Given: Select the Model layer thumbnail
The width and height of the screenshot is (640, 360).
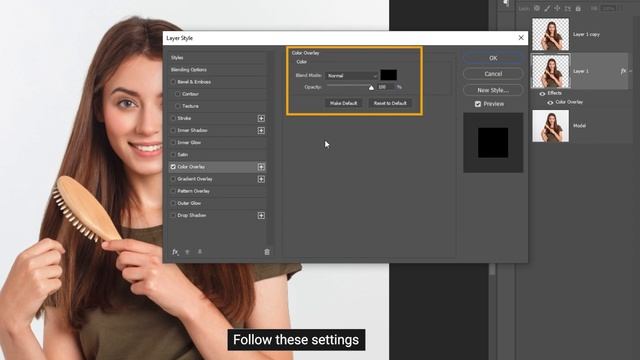Looking at the screenshot, I should (550, 126).
